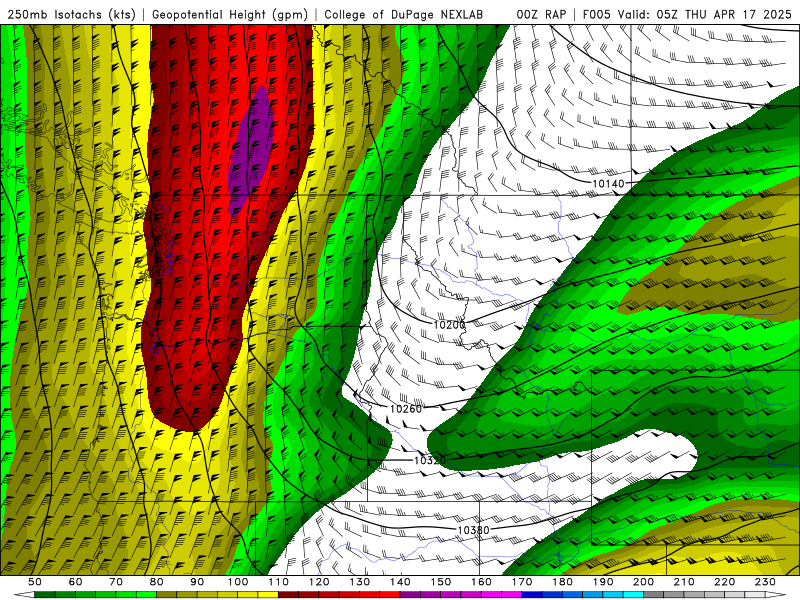Viewport: 800px width, 600px height.
Task: Click the 230 value on the color scale
Action: pyautogui.click(x=765, y=582)
